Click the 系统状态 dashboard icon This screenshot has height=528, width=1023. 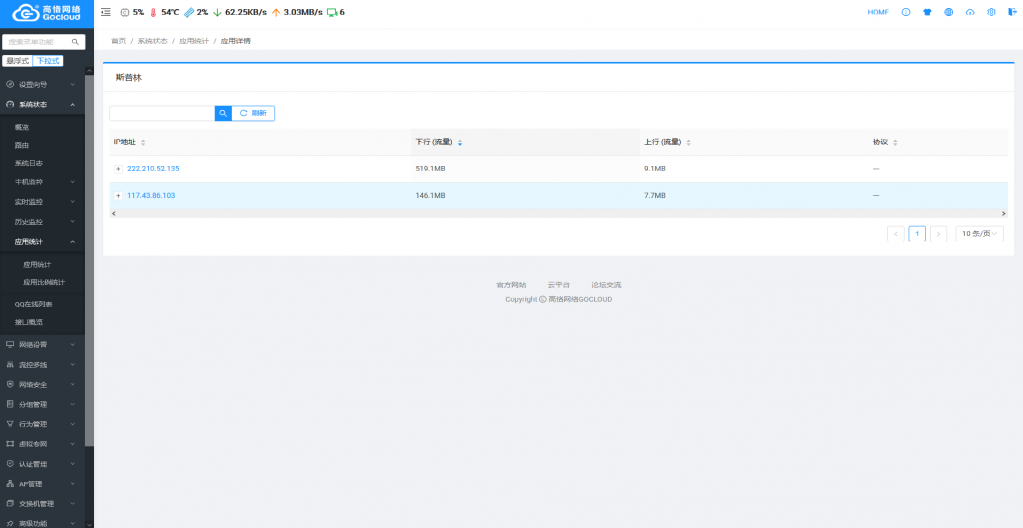tap(10, 104)
